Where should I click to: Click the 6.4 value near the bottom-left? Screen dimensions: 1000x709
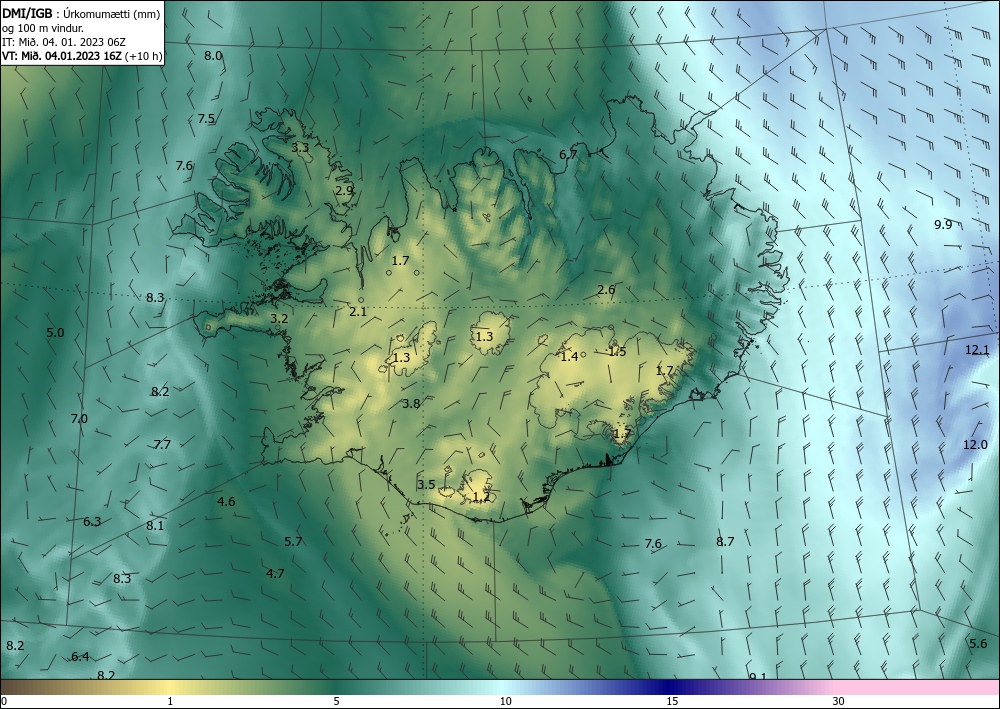80,656
